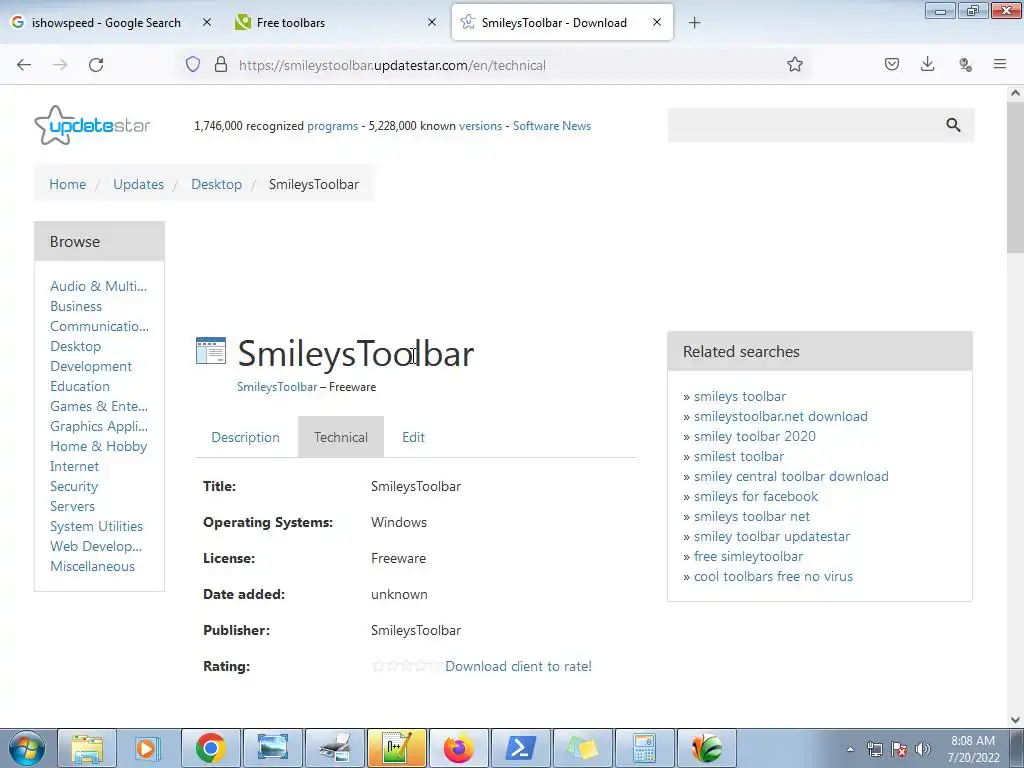
Task: Open the sticky notes taskbar icon
Action: 583,748
